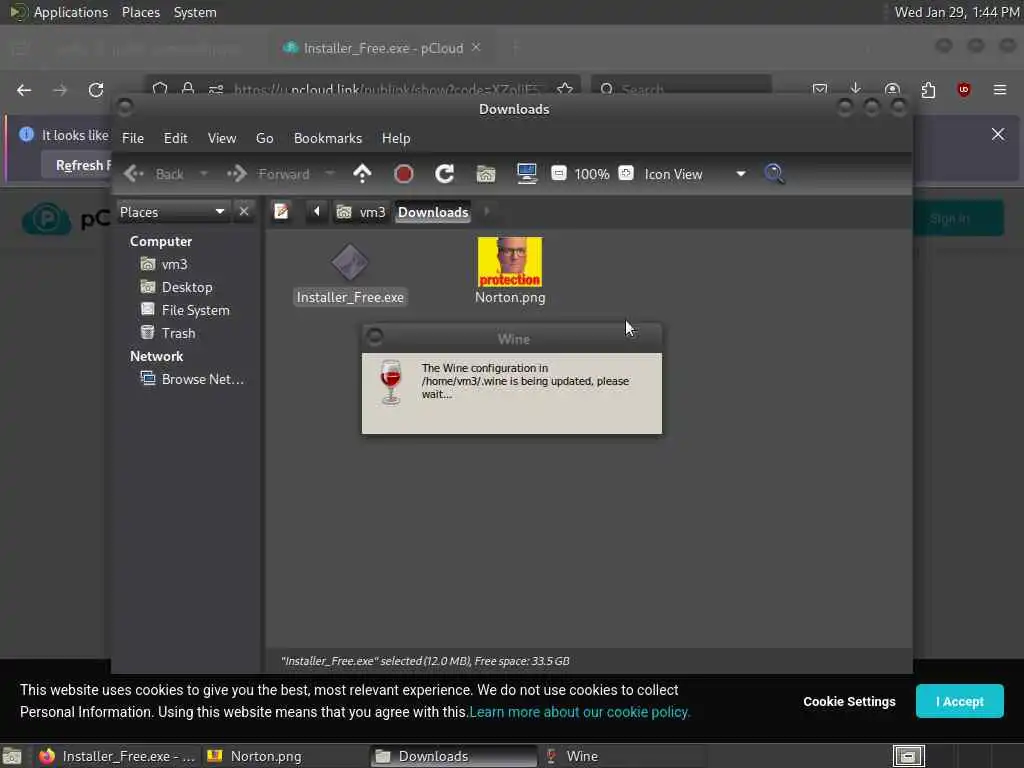The height and width of the screenshot is (768, 1024).
Task: Click the Back navigation button
Action: click(155, 174)
